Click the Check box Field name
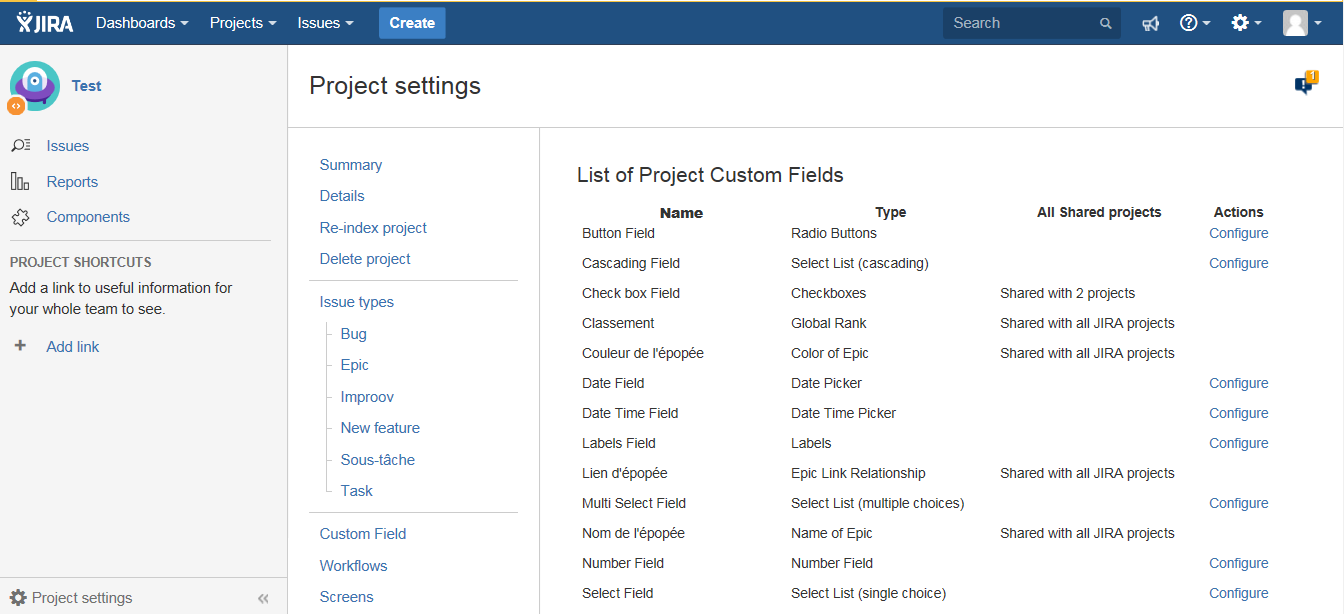This screenshot has height=614, width=1344. click(x=631, y=293)
